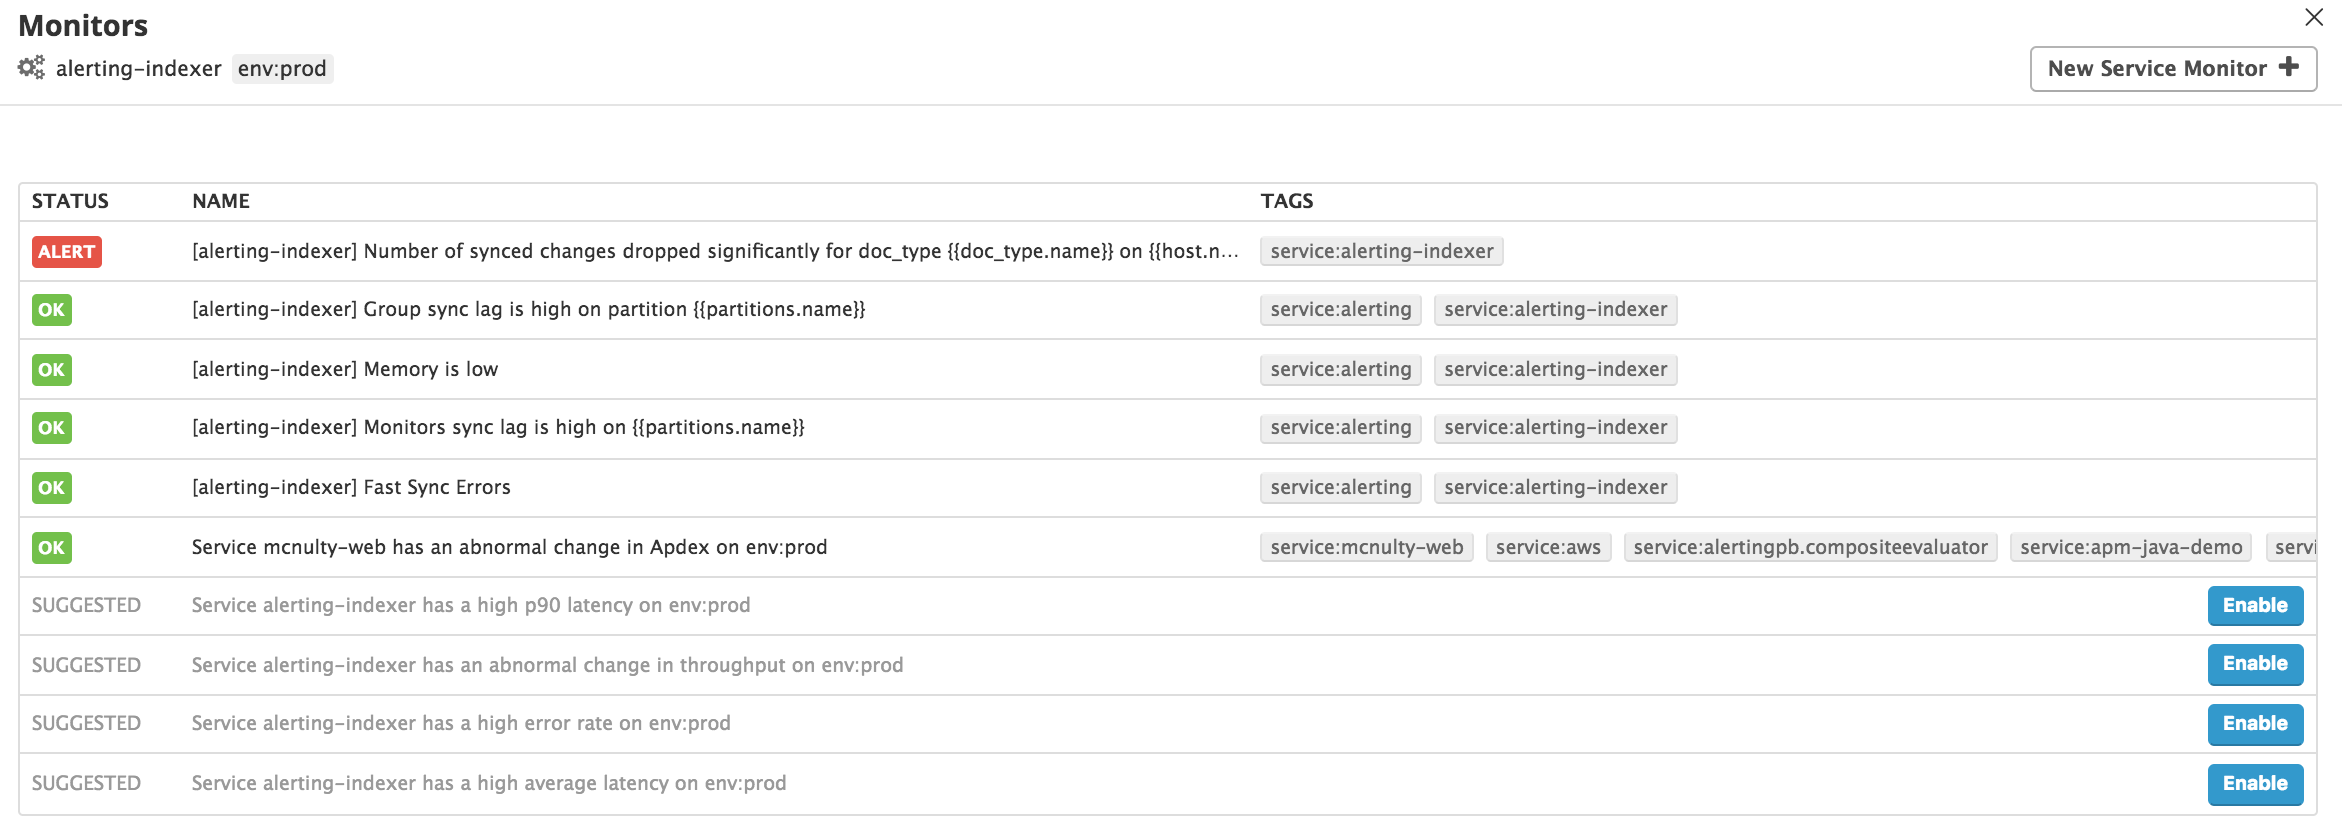The width and height of the screenshot is (2342, 832).
Task: Open the Number of synced changes dropped monitor
Action: [714, 252]
